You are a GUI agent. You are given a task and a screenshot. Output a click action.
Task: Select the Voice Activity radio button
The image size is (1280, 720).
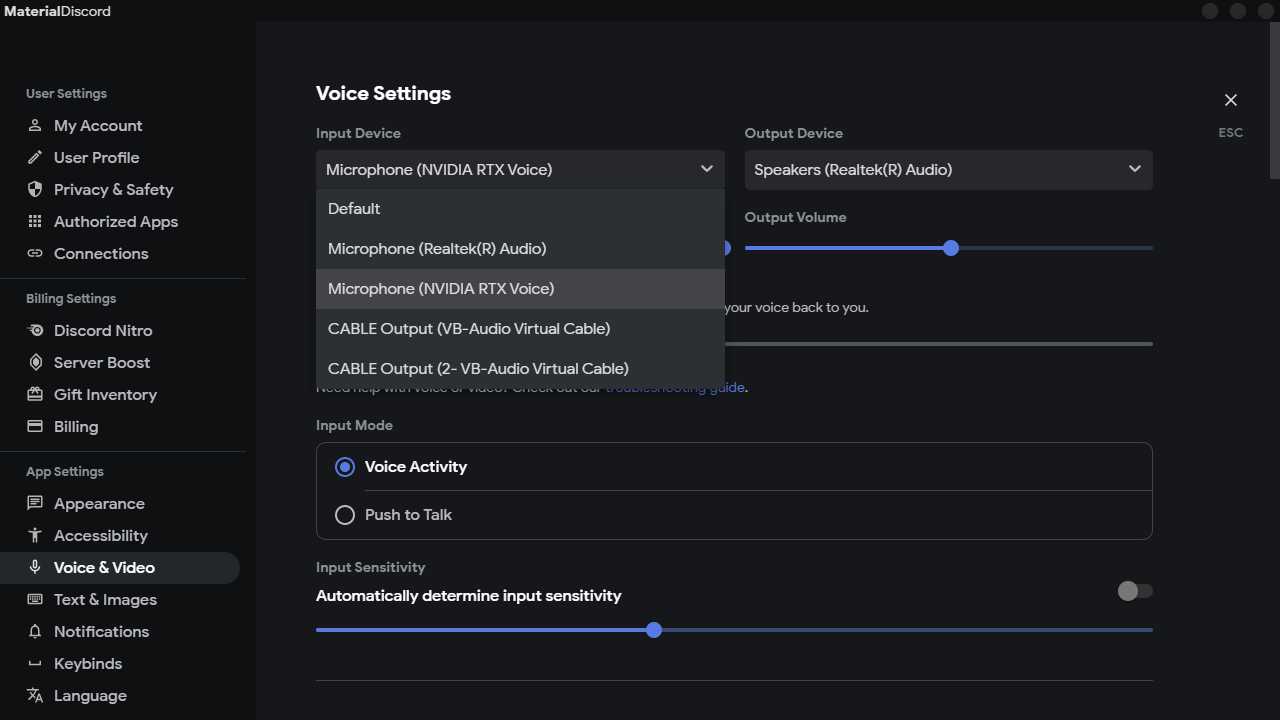(345, 467)
